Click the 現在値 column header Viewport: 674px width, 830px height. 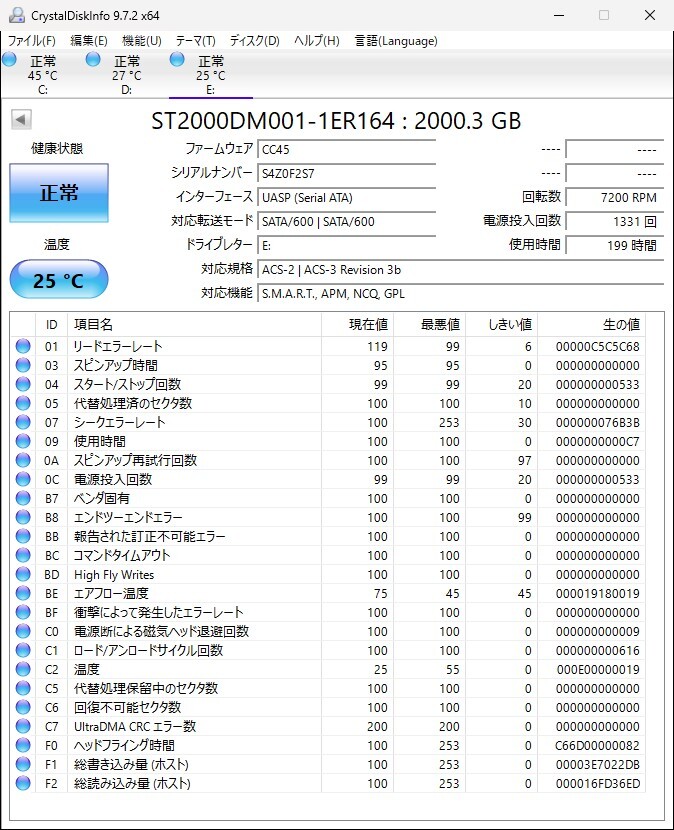coord(357,324)
